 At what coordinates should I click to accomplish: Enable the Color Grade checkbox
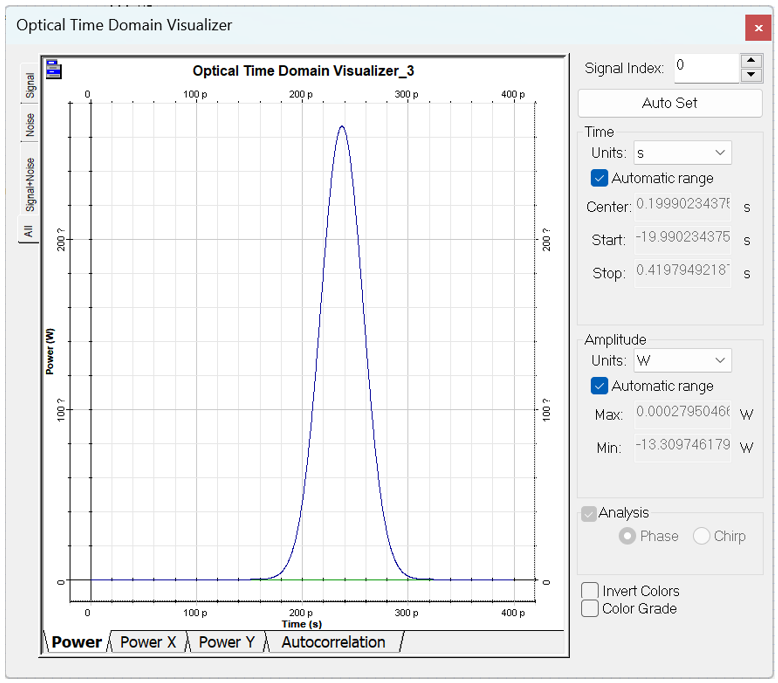[591, 608]
